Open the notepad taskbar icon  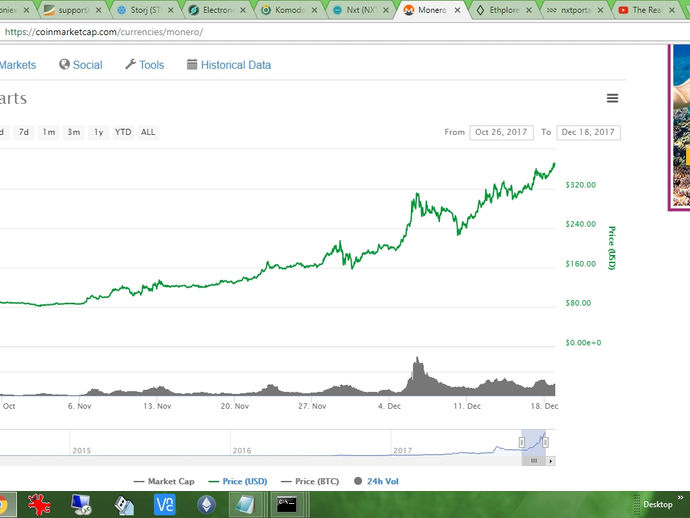coord(245,504)
